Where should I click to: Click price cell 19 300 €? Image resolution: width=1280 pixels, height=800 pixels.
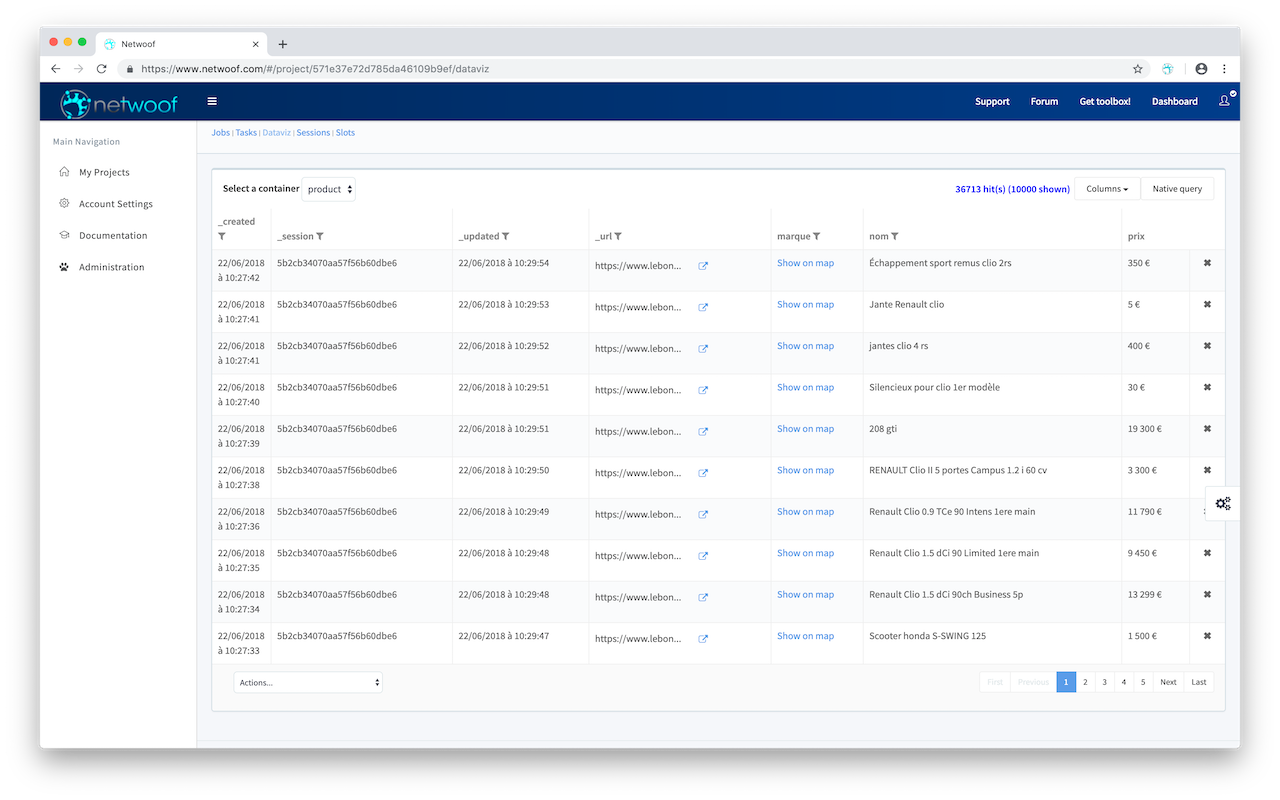[1144, 429]
